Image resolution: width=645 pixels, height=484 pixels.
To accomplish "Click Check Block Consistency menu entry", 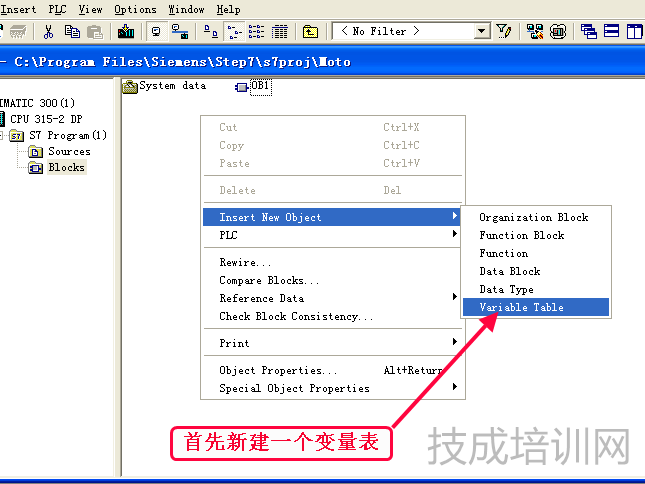I will 296,316.
